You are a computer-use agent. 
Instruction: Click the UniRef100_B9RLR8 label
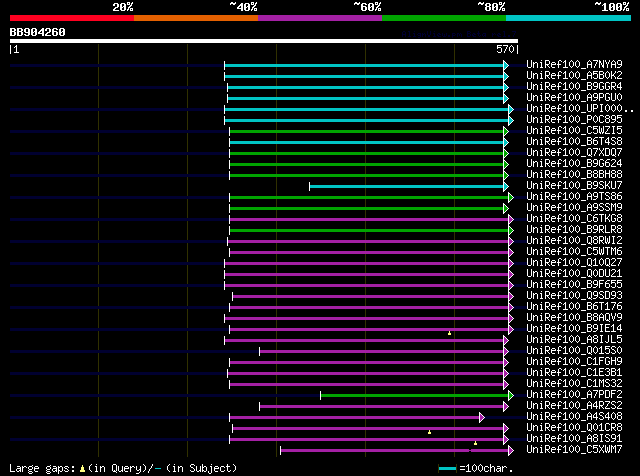pos(574,230)
